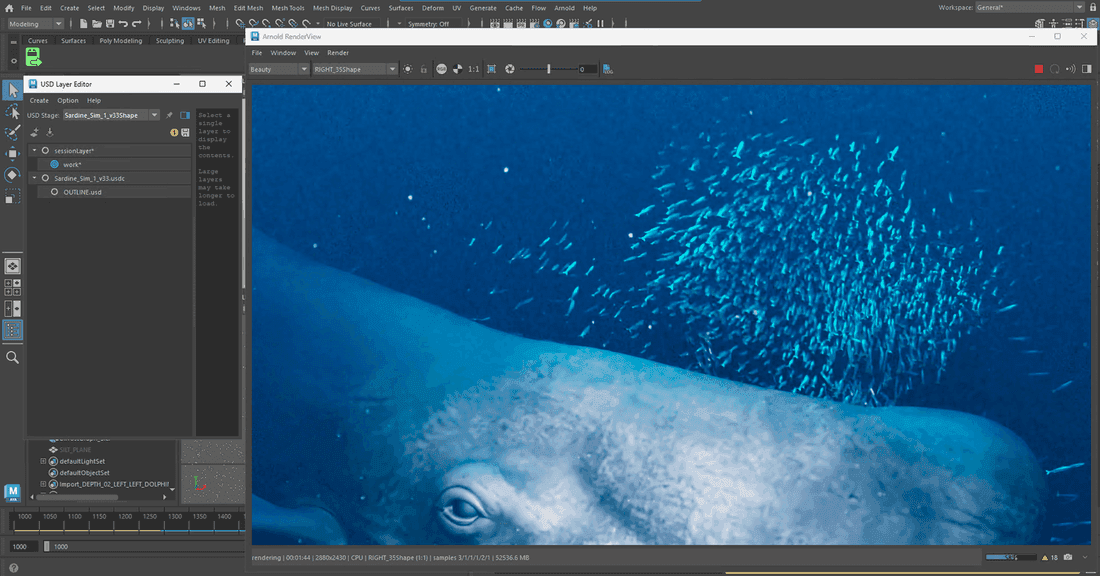The image size is (1100, 576).
Task: Open a scene using the folder icon
Action: (97, 23)
